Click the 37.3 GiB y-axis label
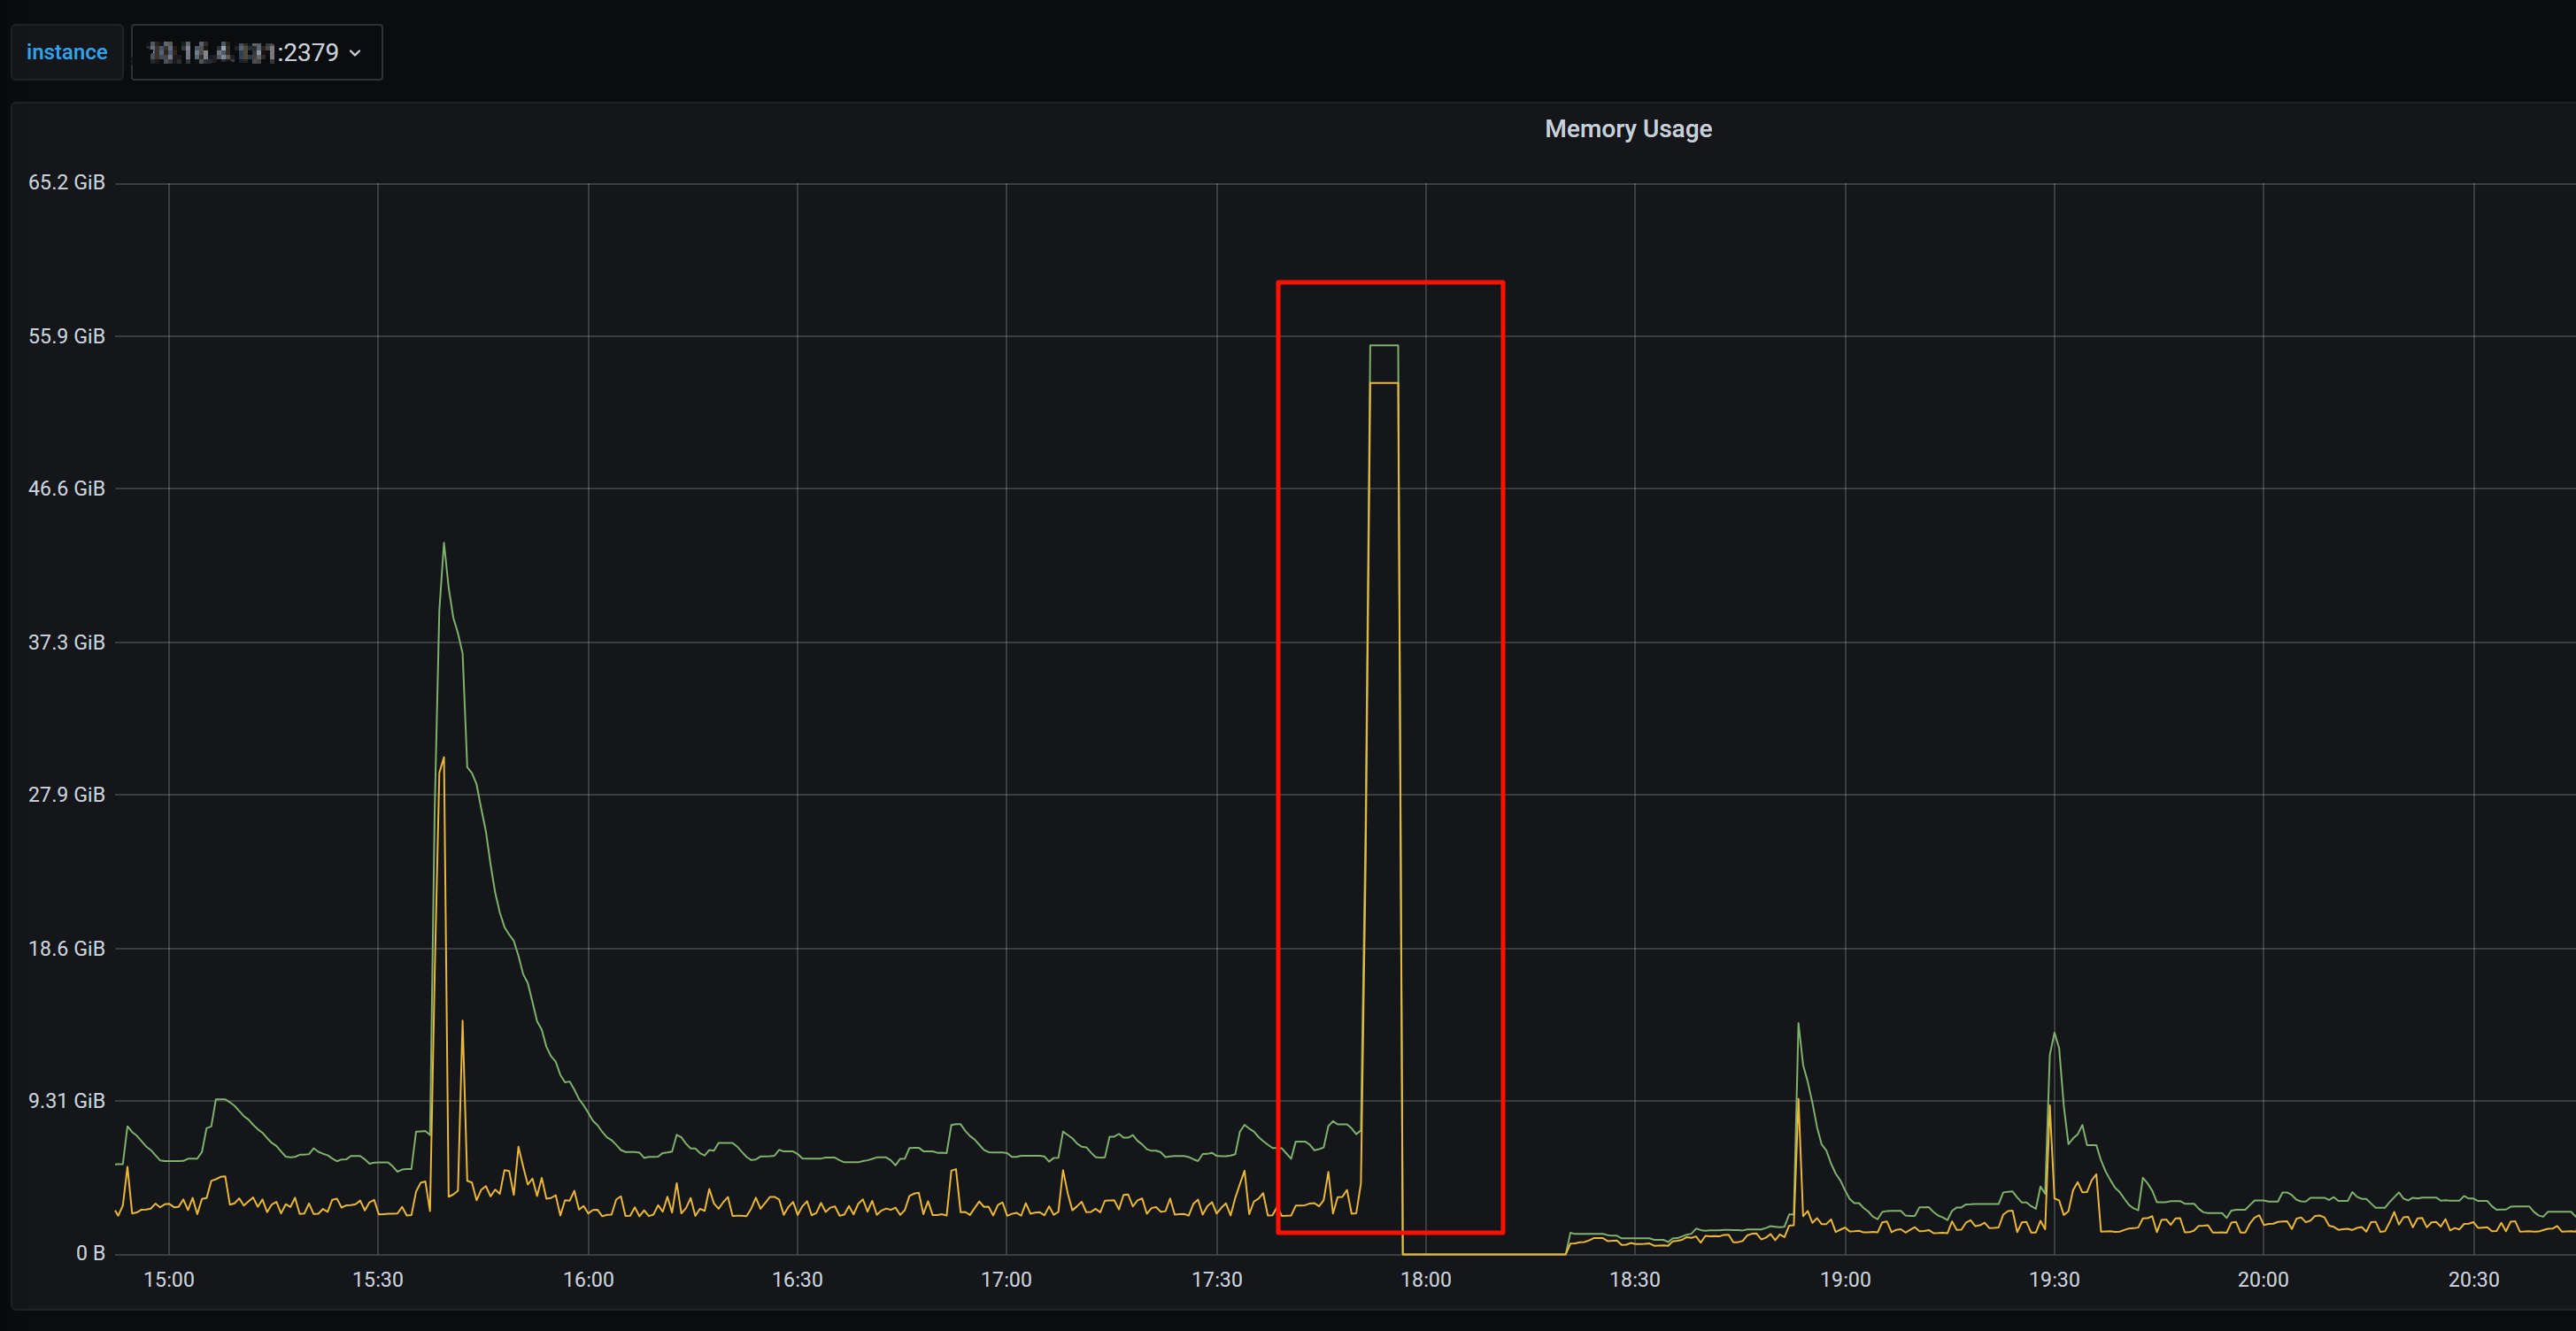Image resolution: width=2576 pixels, height=1331 pixels. coord(66,642)
